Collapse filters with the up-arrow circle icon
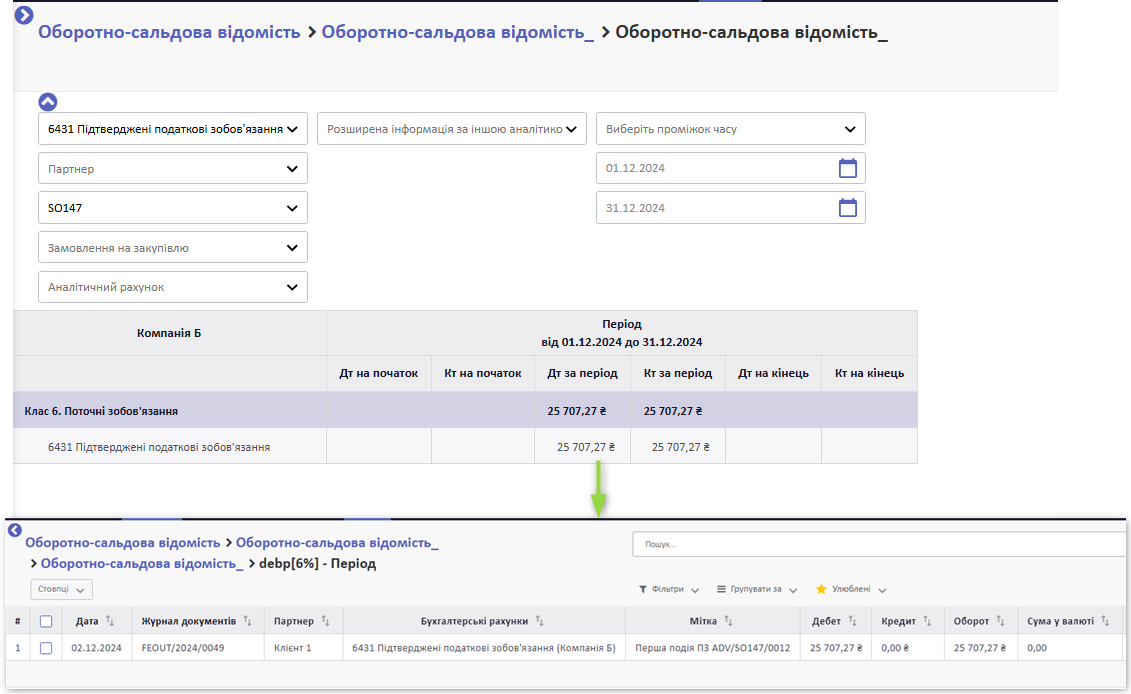Viewport: 1131px width, 694px height. click(48, 102)
